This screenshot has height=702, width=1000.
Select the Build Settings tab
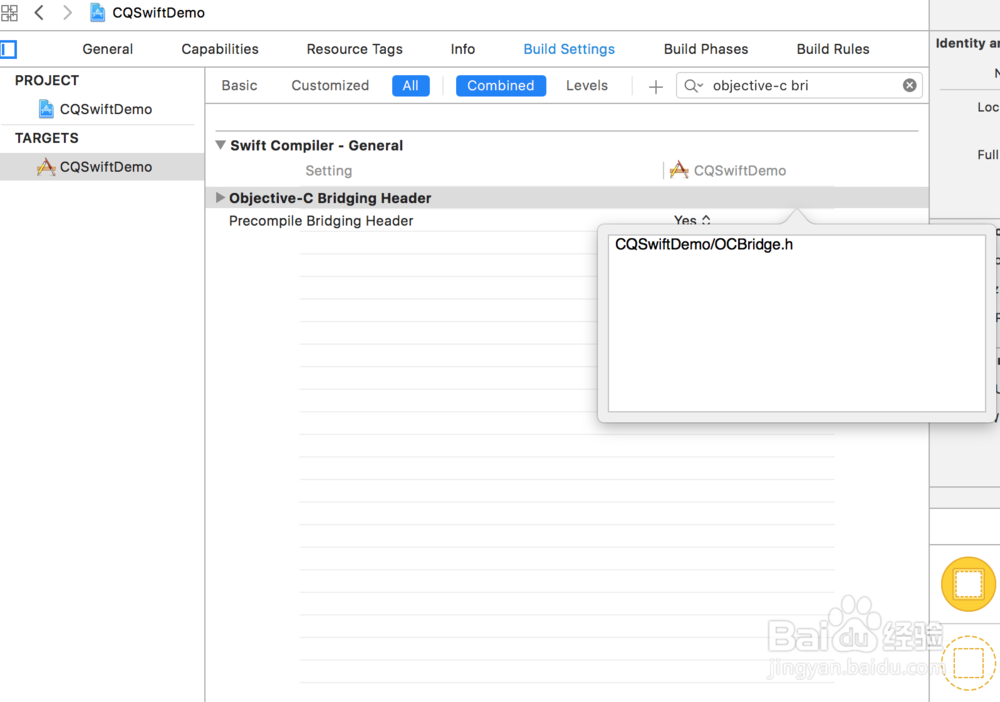569,49
